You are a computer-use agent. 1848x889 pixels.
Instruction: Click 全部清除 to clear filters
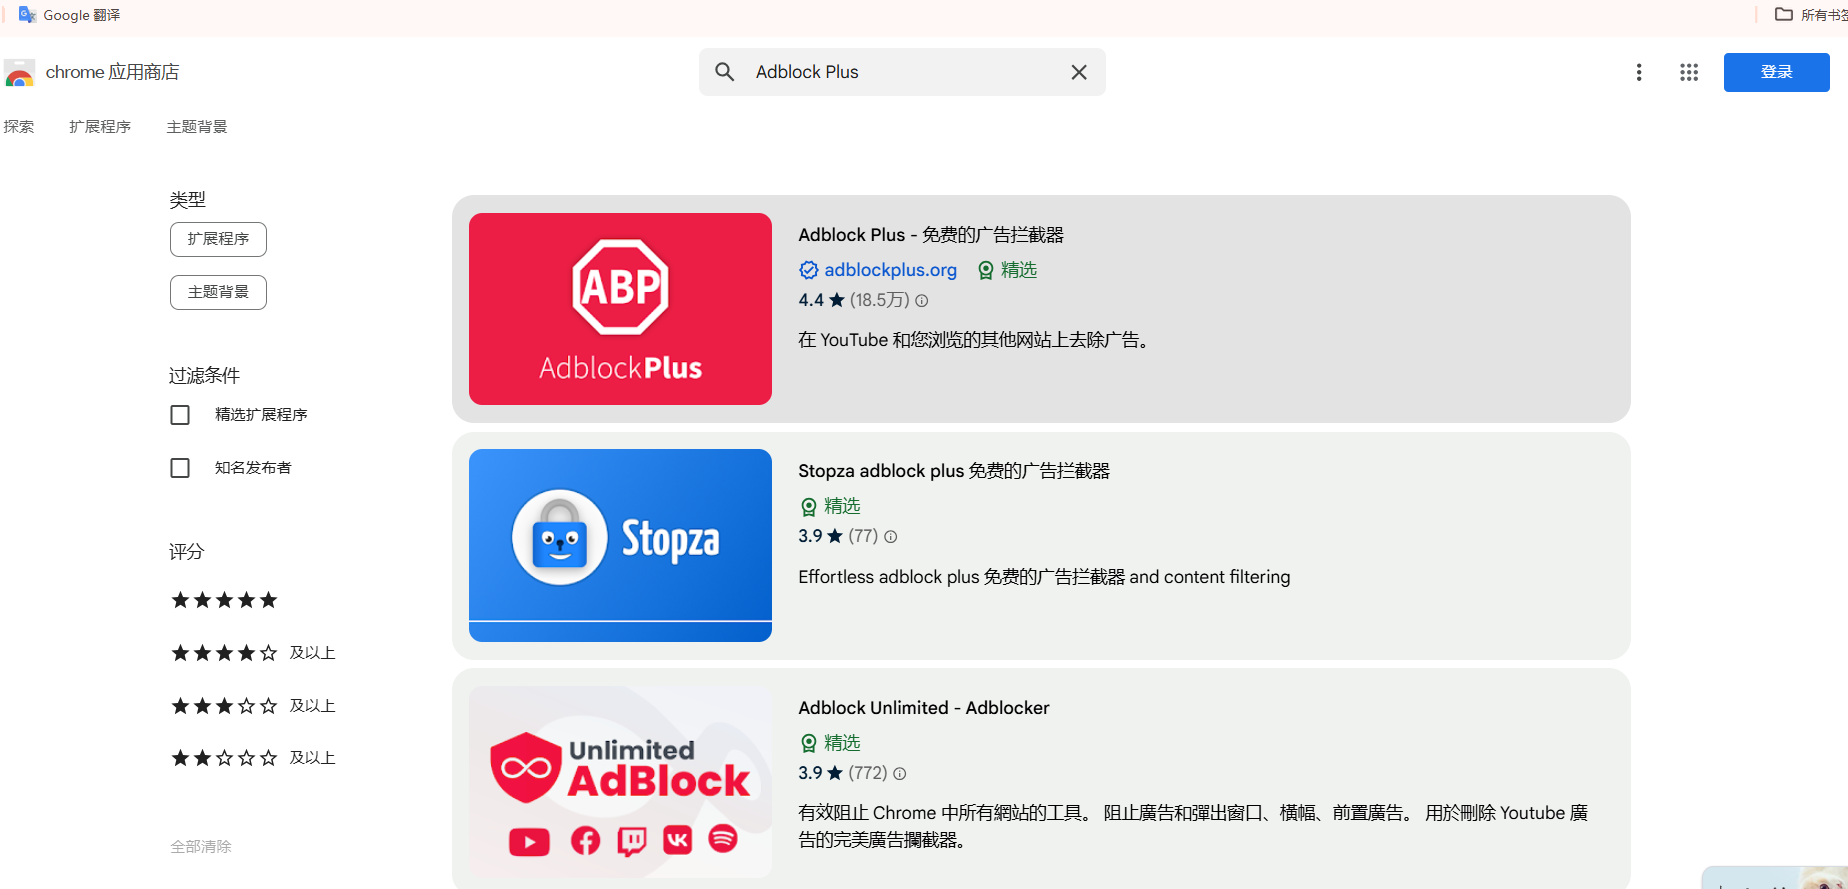tap(201, 846)
